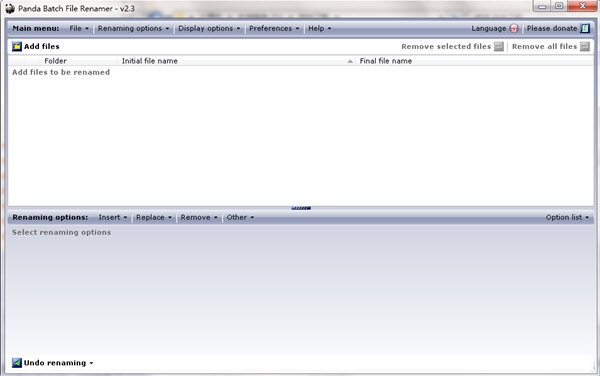
Task: Minimize the Panda Batch File Renamer window
Action: (542, 6)
